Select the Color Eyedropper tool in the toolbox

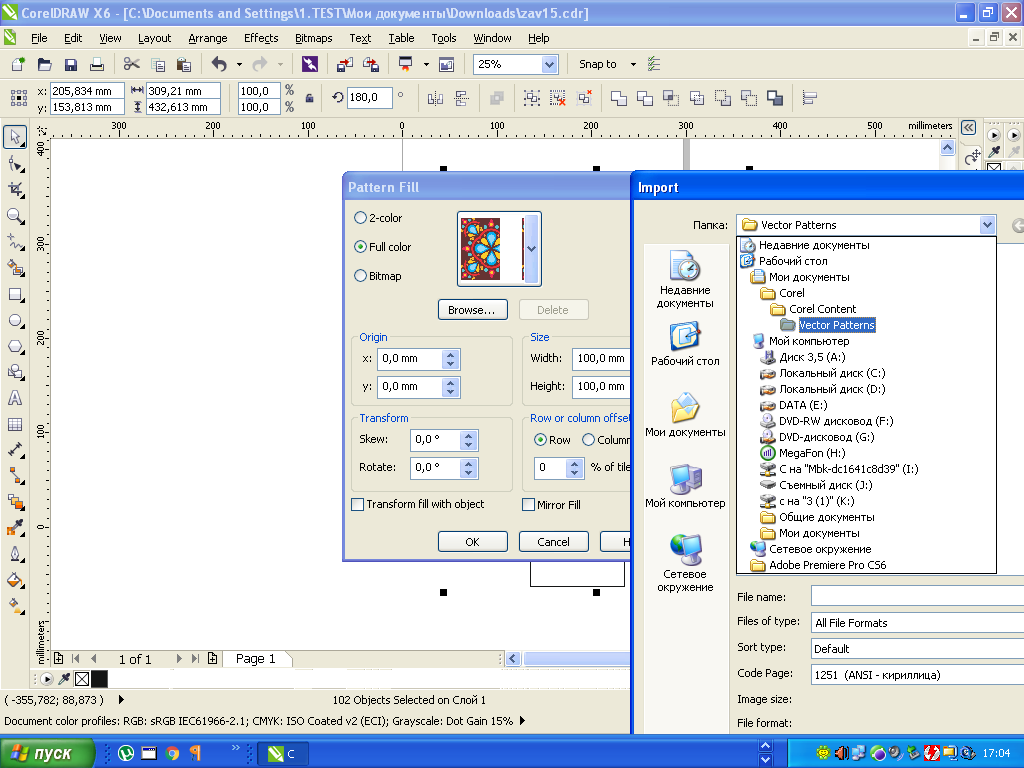coord(15,528)
